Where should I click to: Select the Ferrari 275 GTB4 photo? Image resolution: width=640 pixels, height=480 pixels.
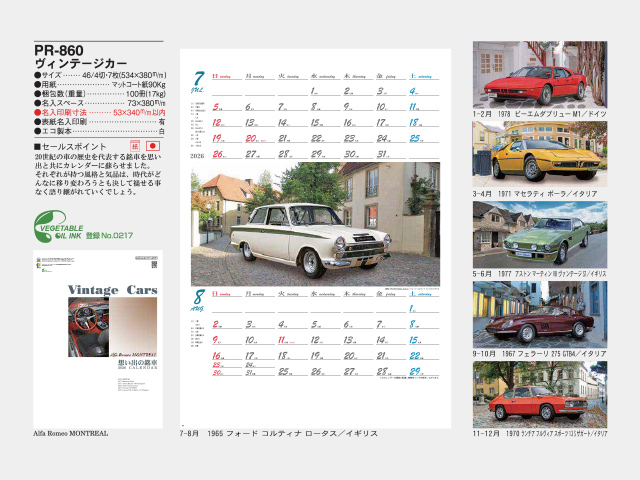(526, 314)
